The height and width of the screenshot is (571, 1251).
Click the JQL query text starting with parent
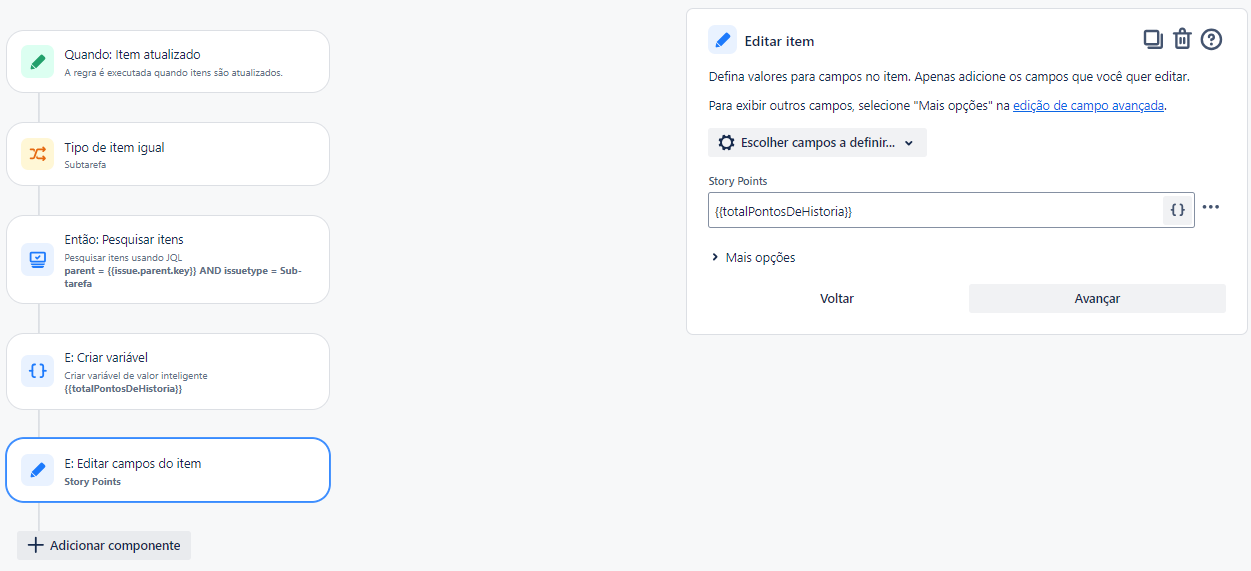(x=183, y=277)
